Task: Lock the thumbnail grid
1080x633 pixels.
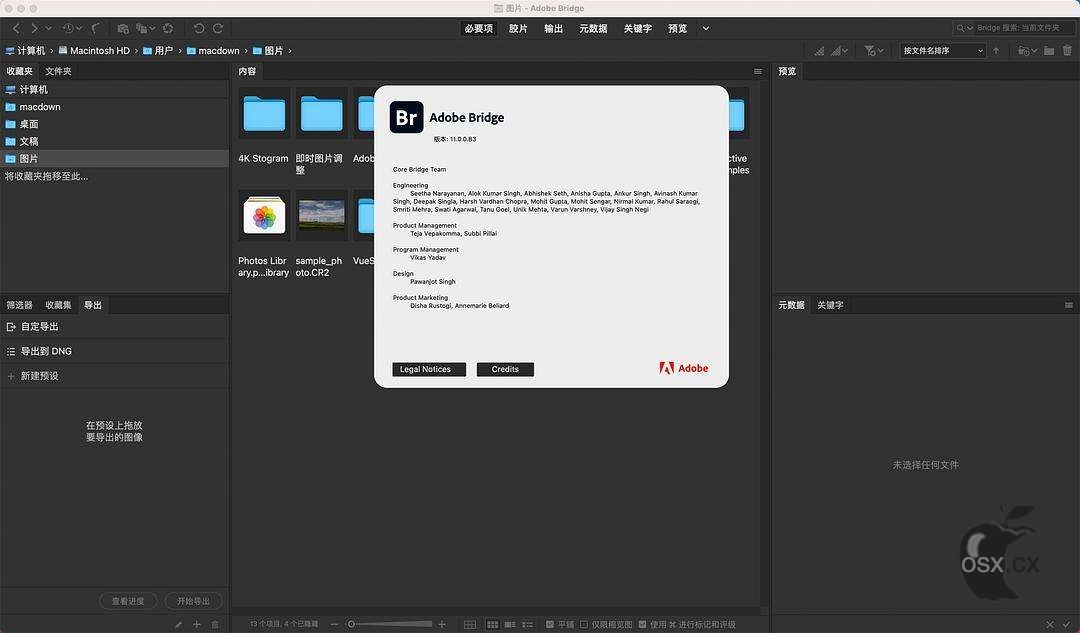Action: coord(470,624)
